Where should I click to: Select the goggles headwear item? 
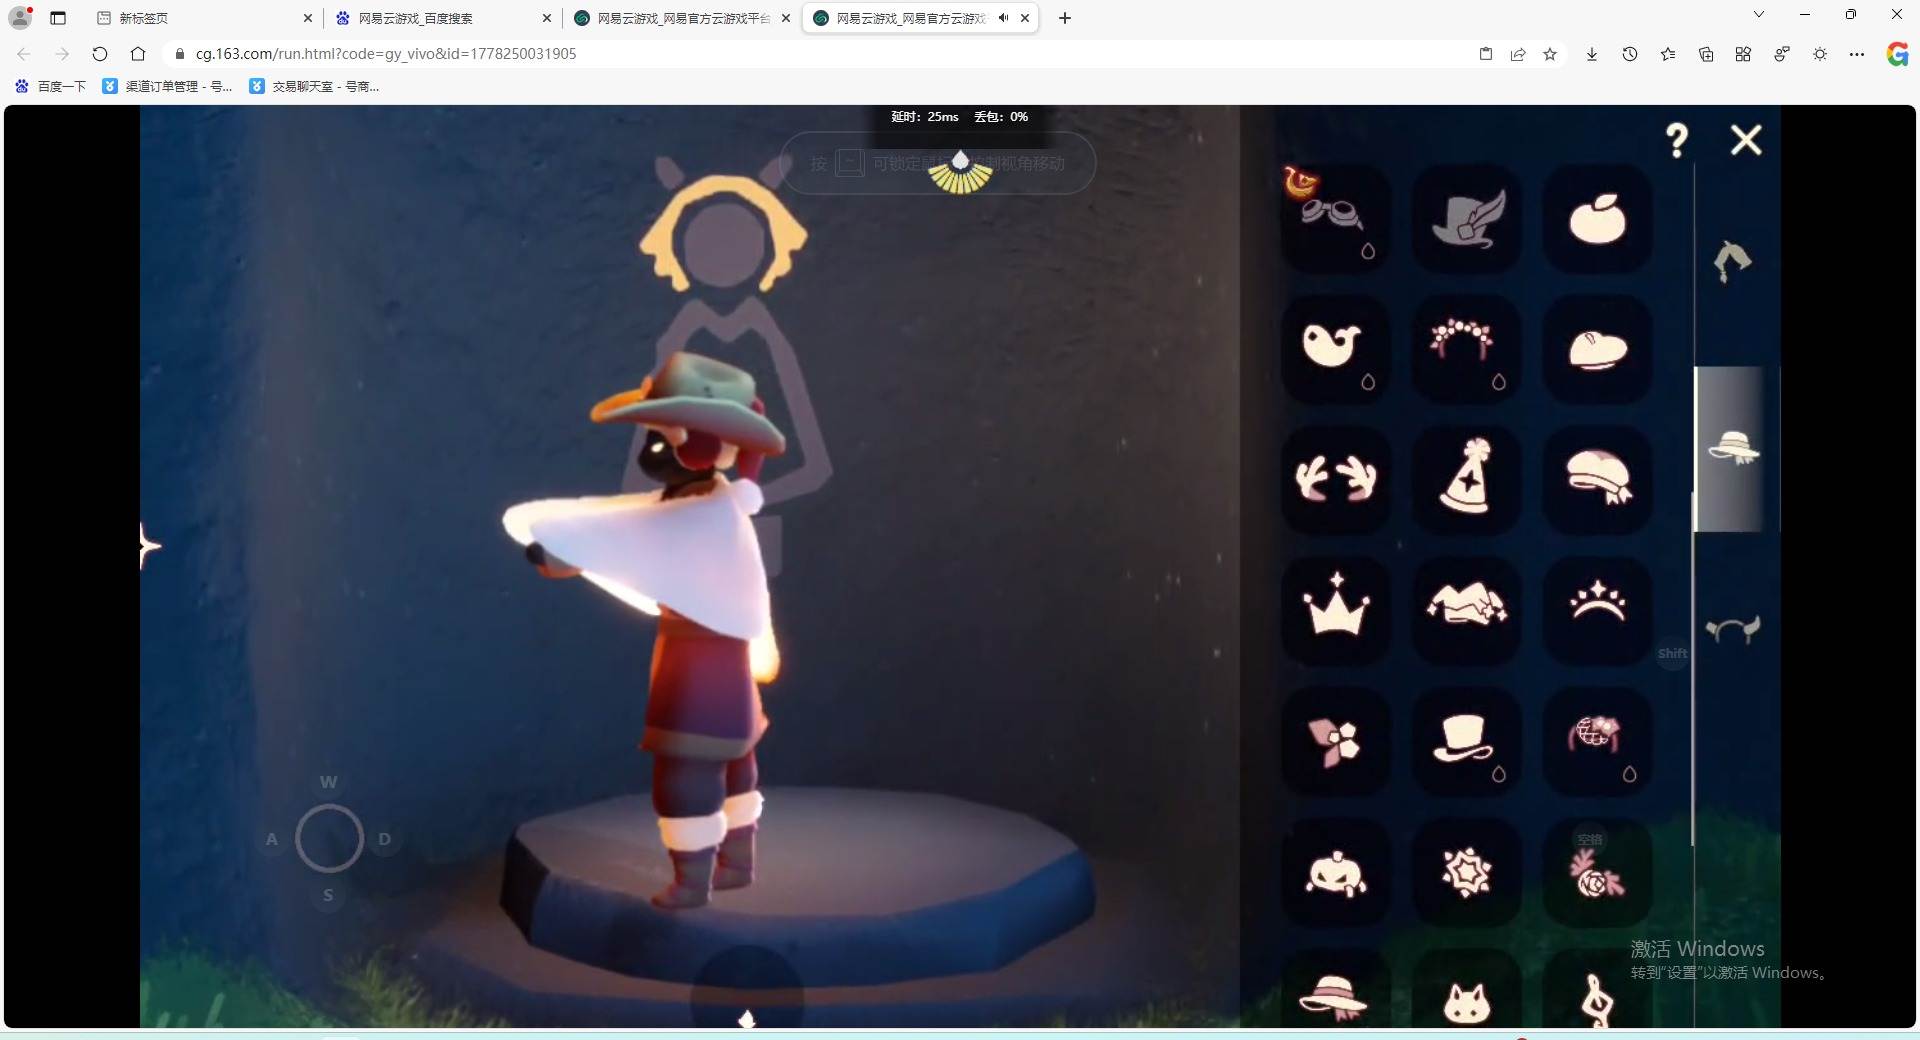(x=1335, y=218)
